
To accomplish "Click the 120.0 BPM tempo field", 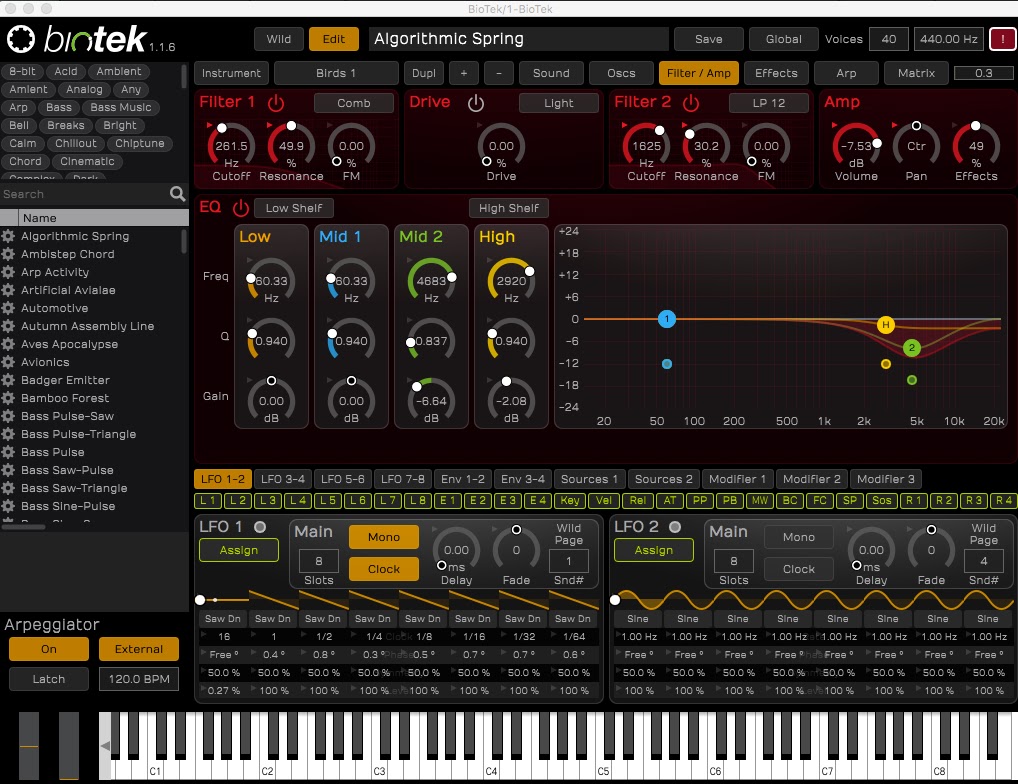I will pyautogui.click(x=139, y=679).
